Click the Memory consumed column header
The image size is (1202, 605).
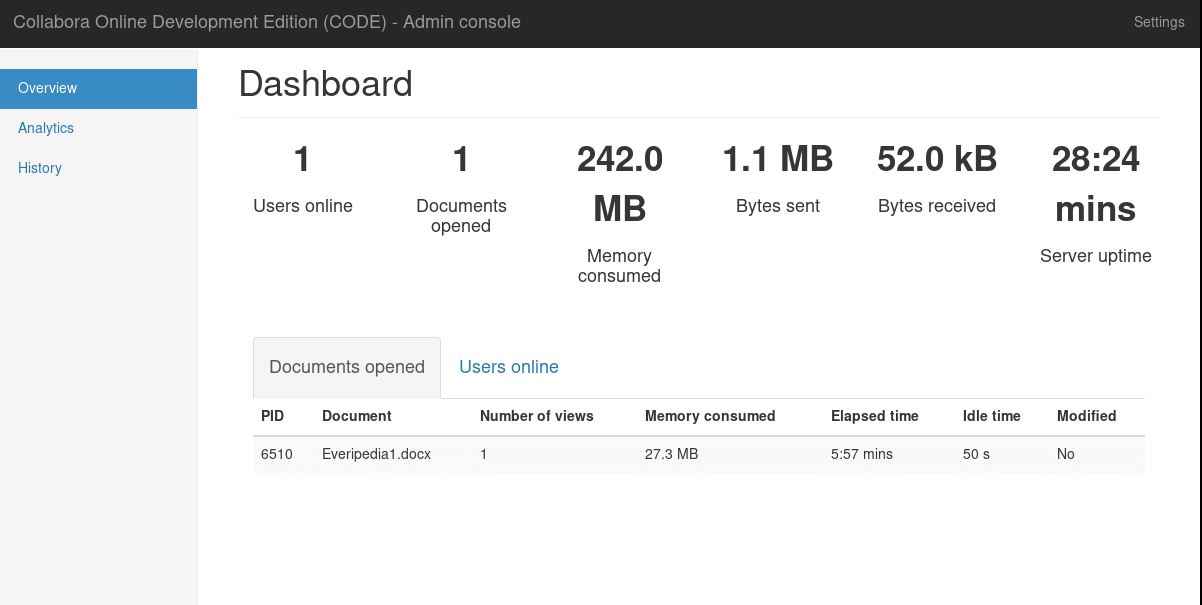[710, 416]
